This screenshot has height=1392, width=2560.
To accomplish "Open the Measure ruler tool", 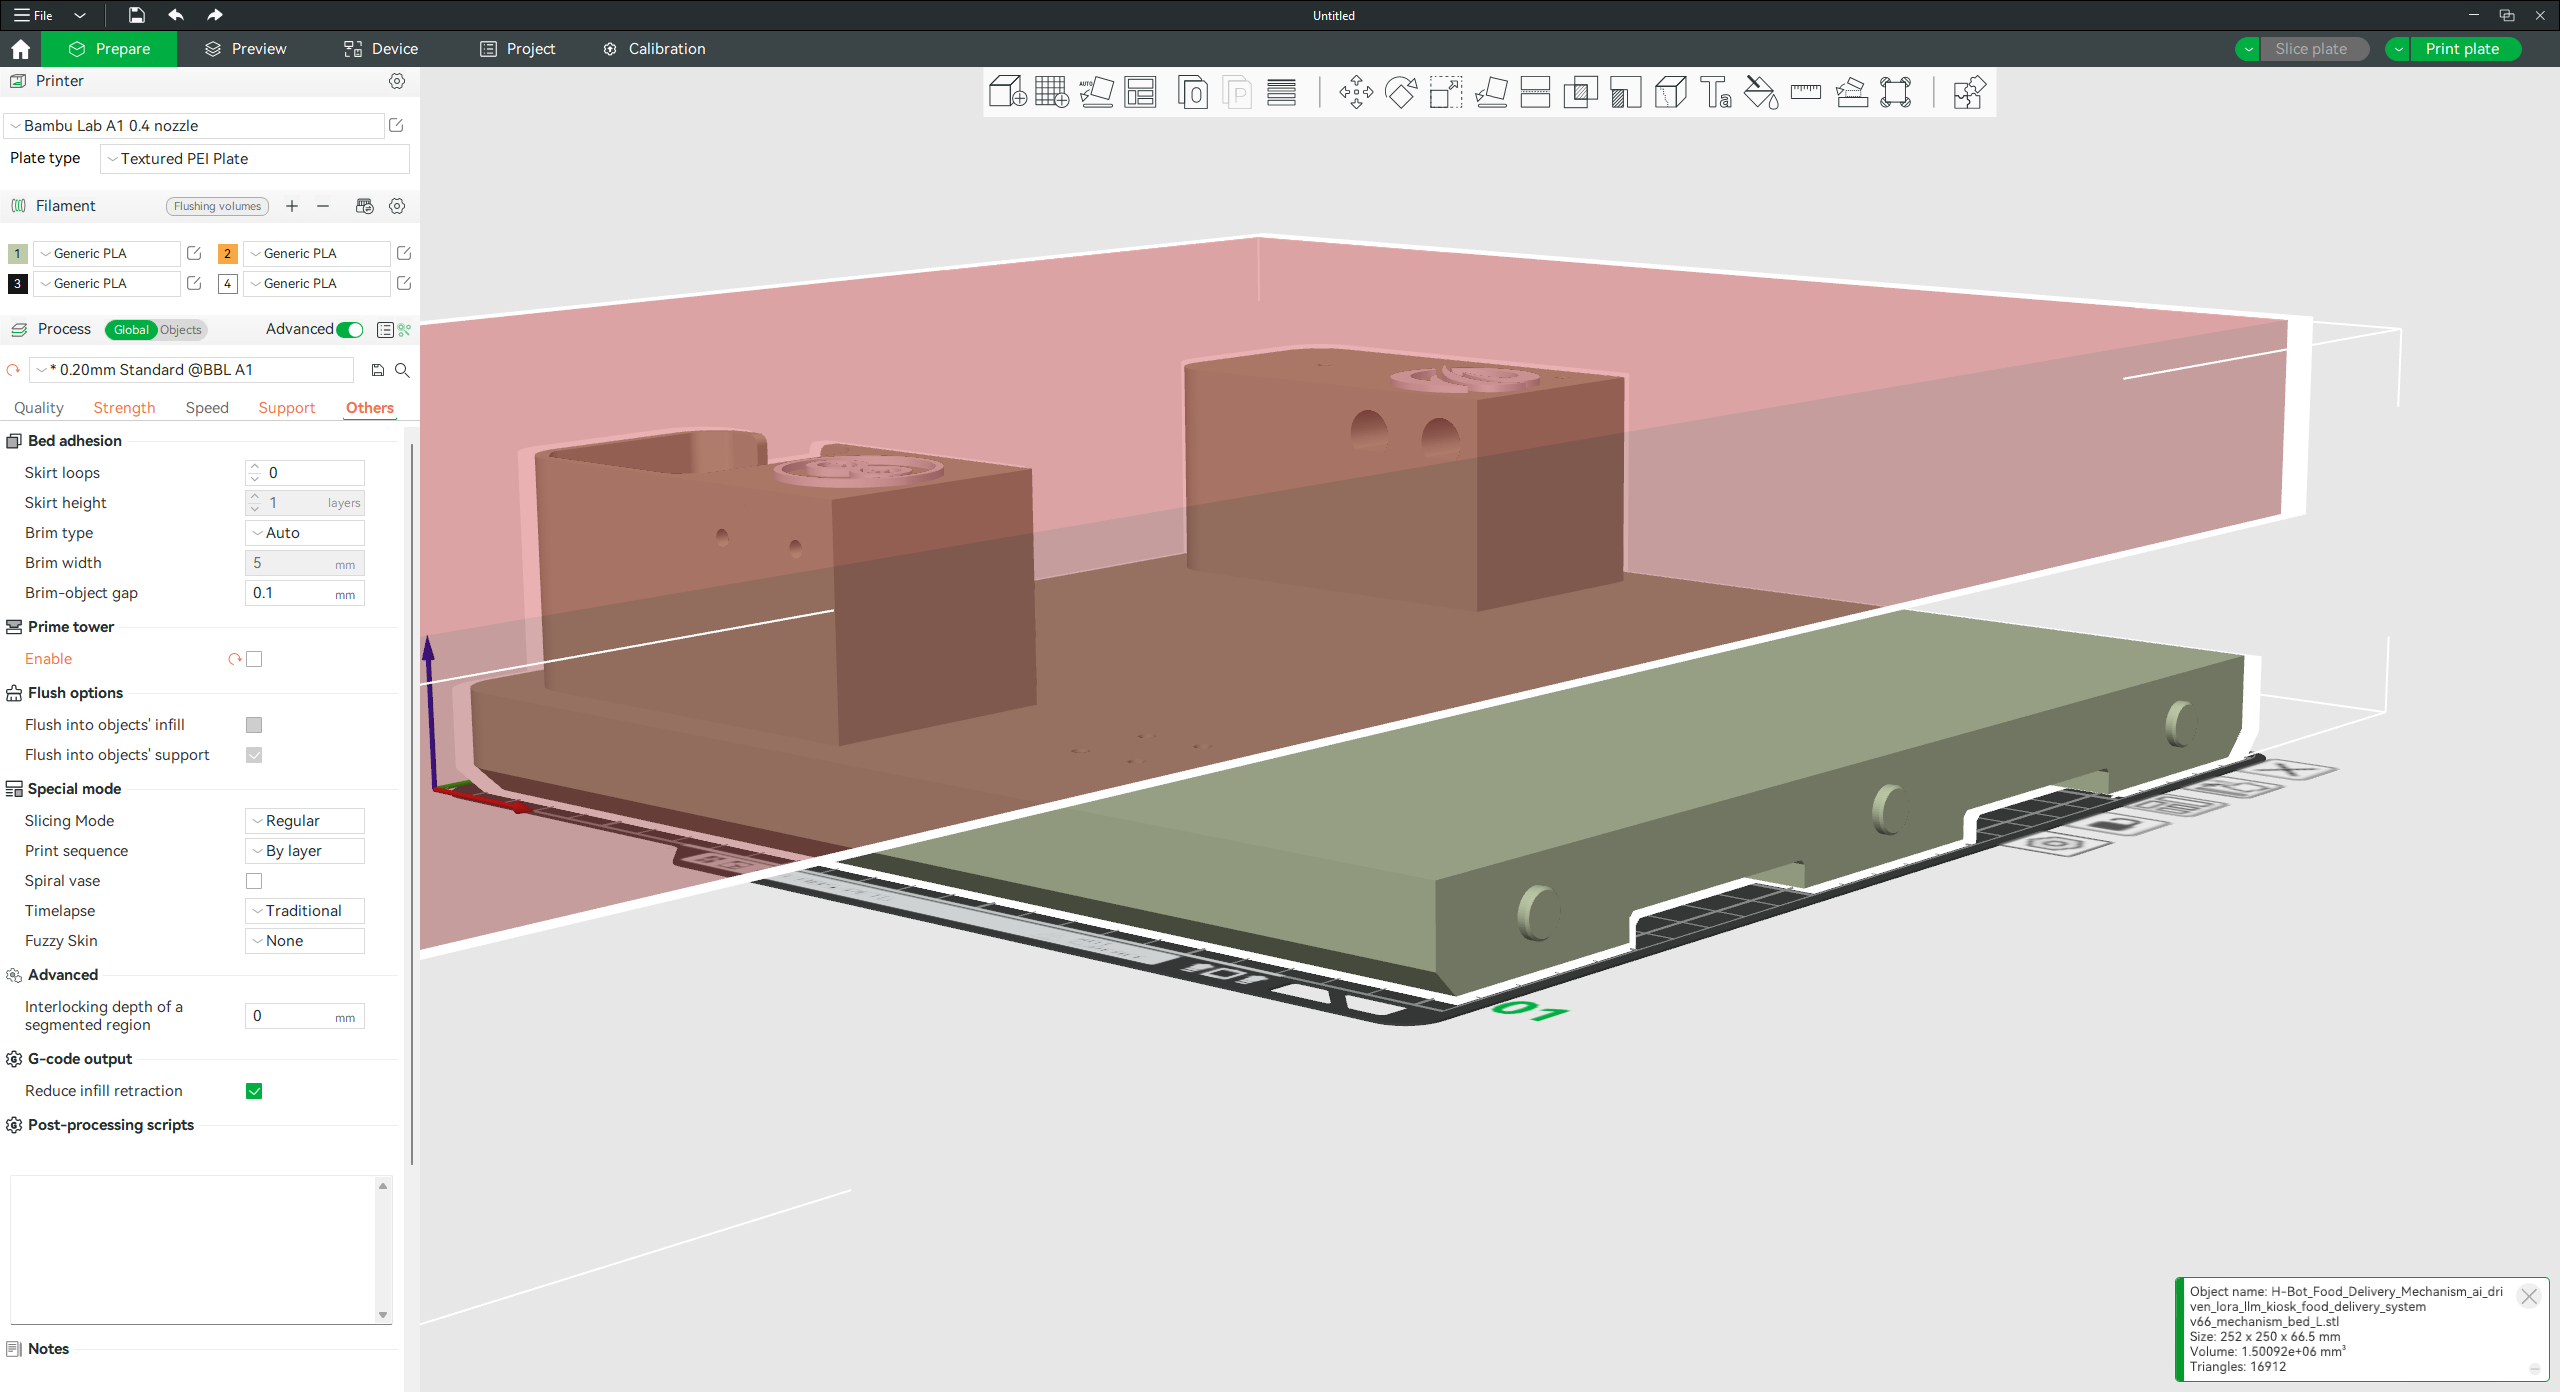I will [1805, 92].
